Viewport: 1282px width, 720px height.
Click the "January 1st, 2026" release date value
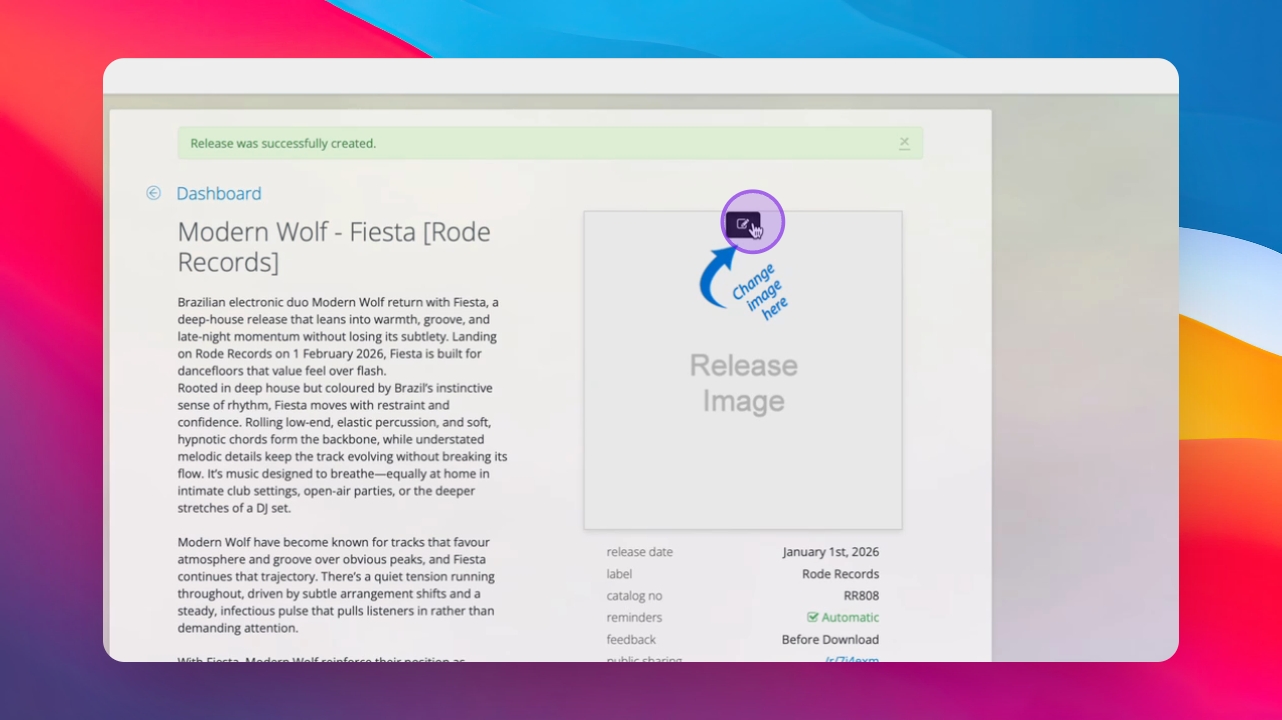(x=831, y=552)
